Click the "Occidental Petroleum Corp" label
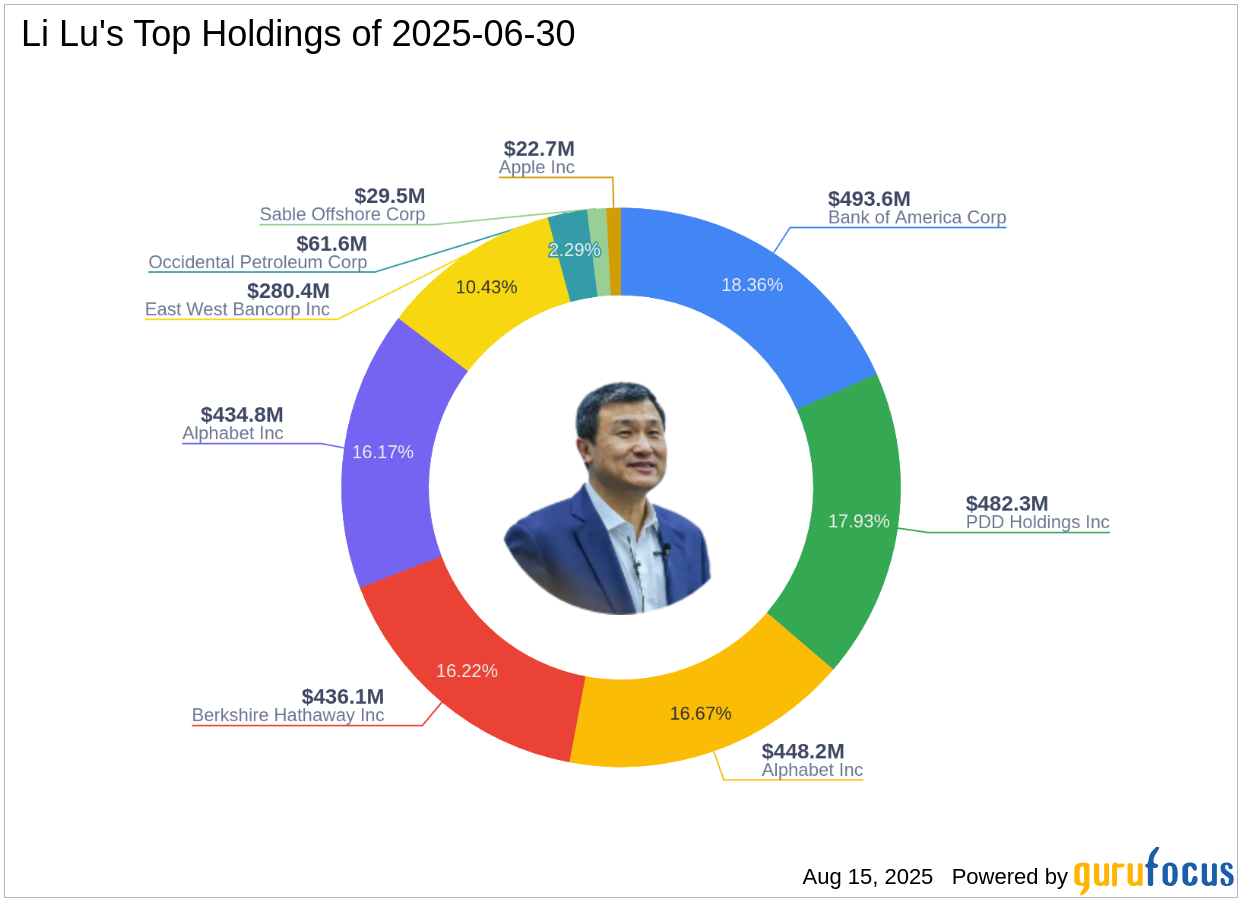The height and width of the screenshot is (902, 1242). (258, 262)
